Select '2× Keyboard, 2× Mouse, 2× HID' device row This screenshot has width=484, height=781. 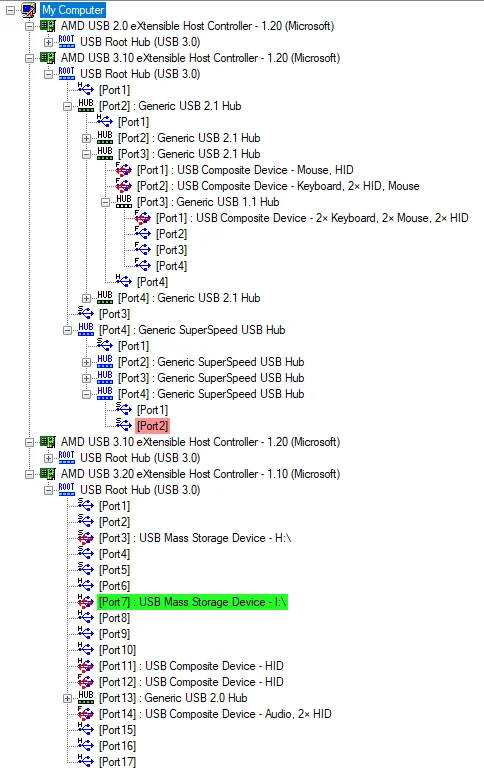click(312, 218)
